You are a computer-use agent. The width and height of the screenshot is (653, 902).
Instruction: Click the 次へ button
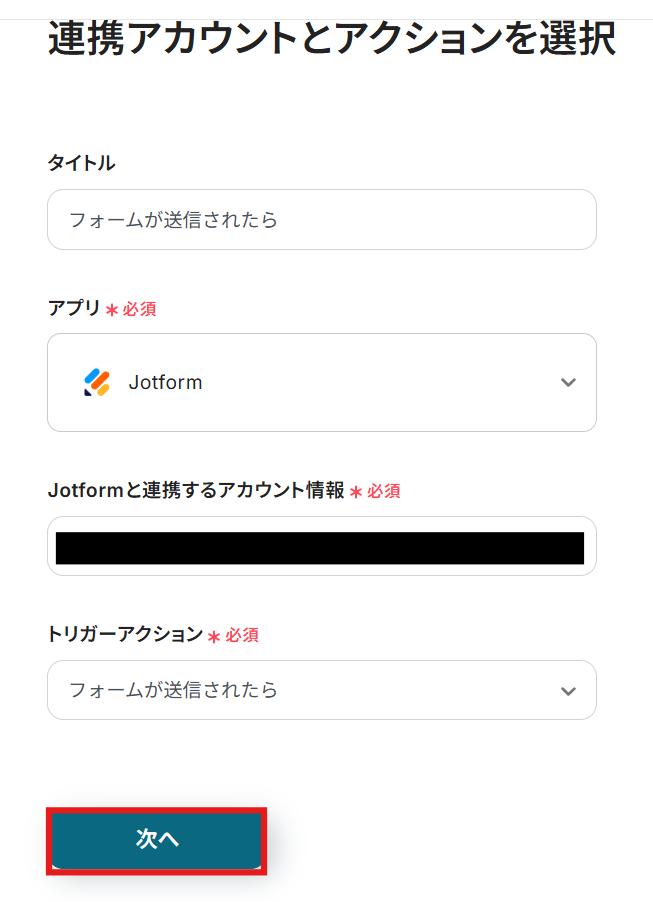point(157,839)
